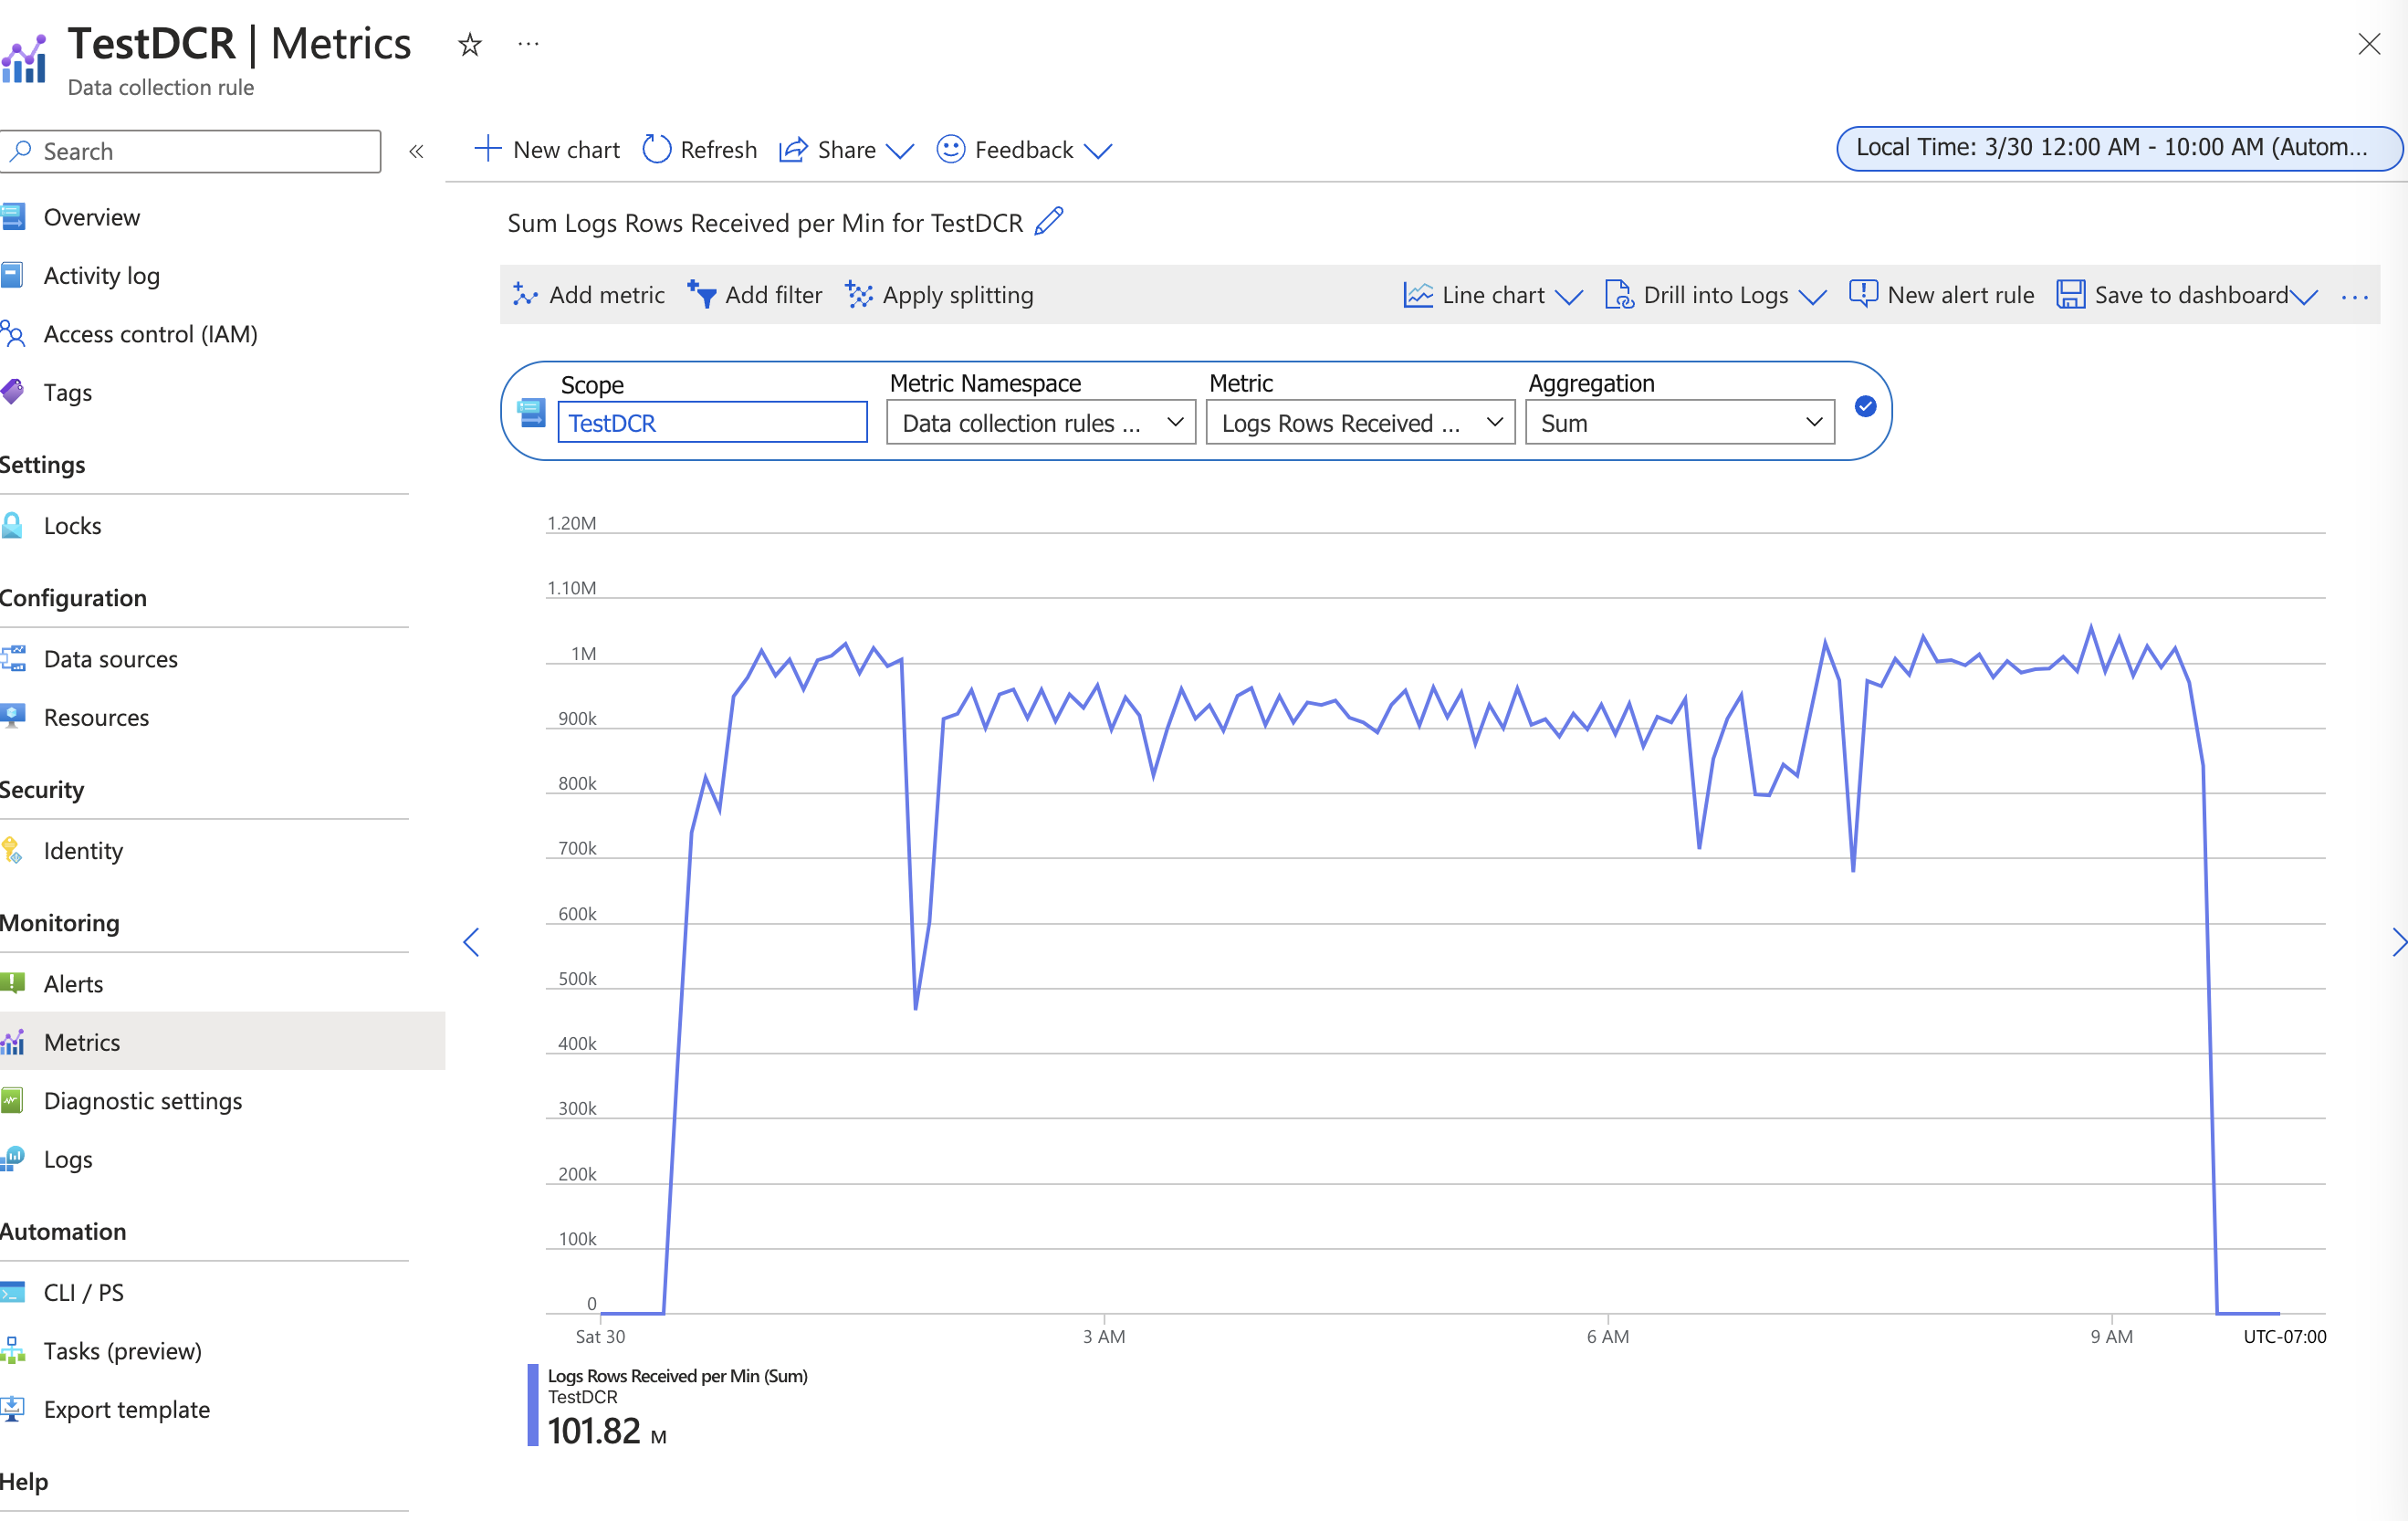The image size is (2408, 1521).
Task: Click the Identity key icon
Action: (12, 850)
